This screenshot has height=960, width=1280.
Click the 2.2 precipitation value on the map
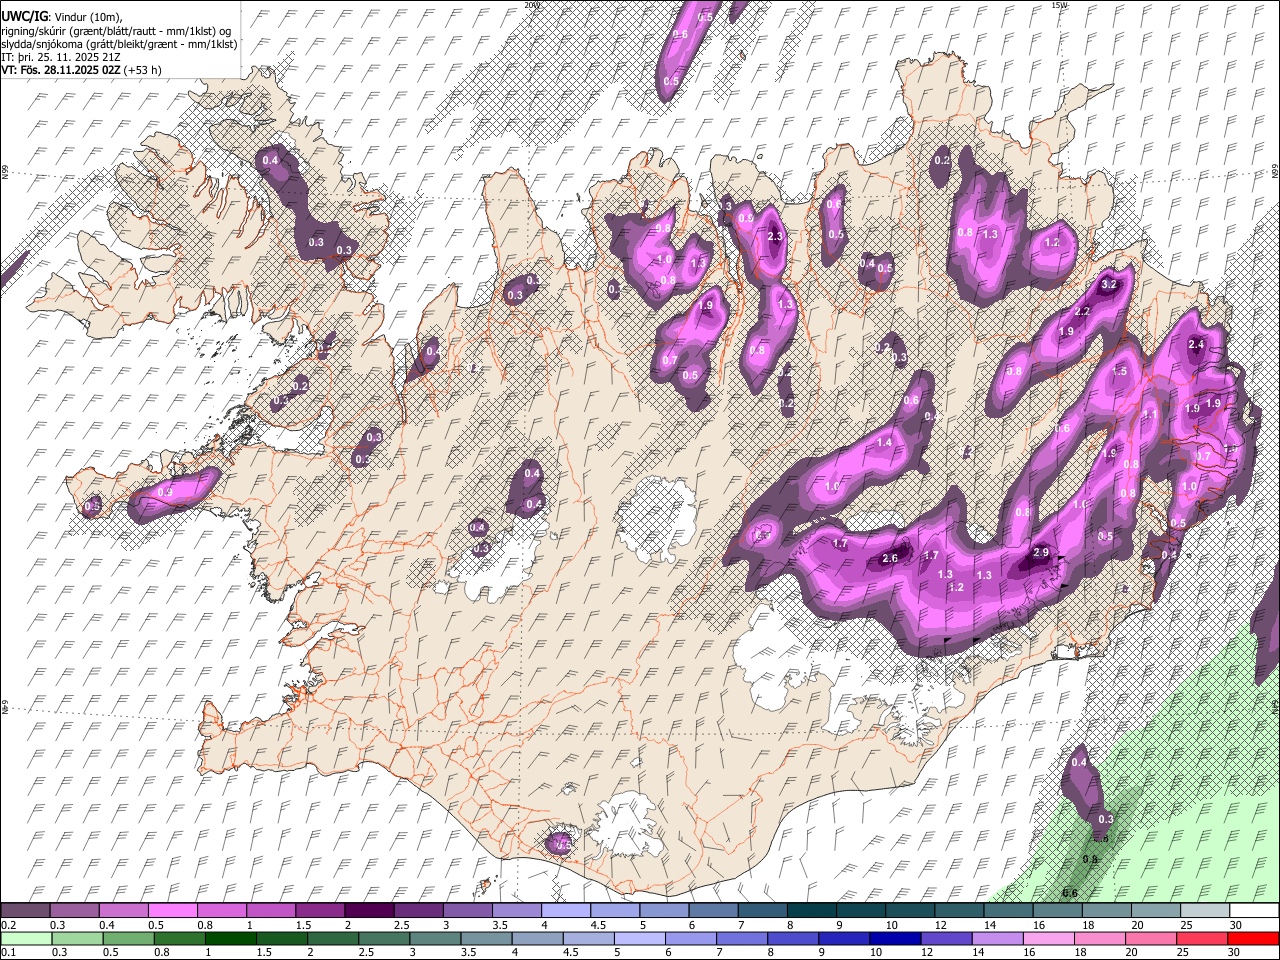[x=1082, y=311]
